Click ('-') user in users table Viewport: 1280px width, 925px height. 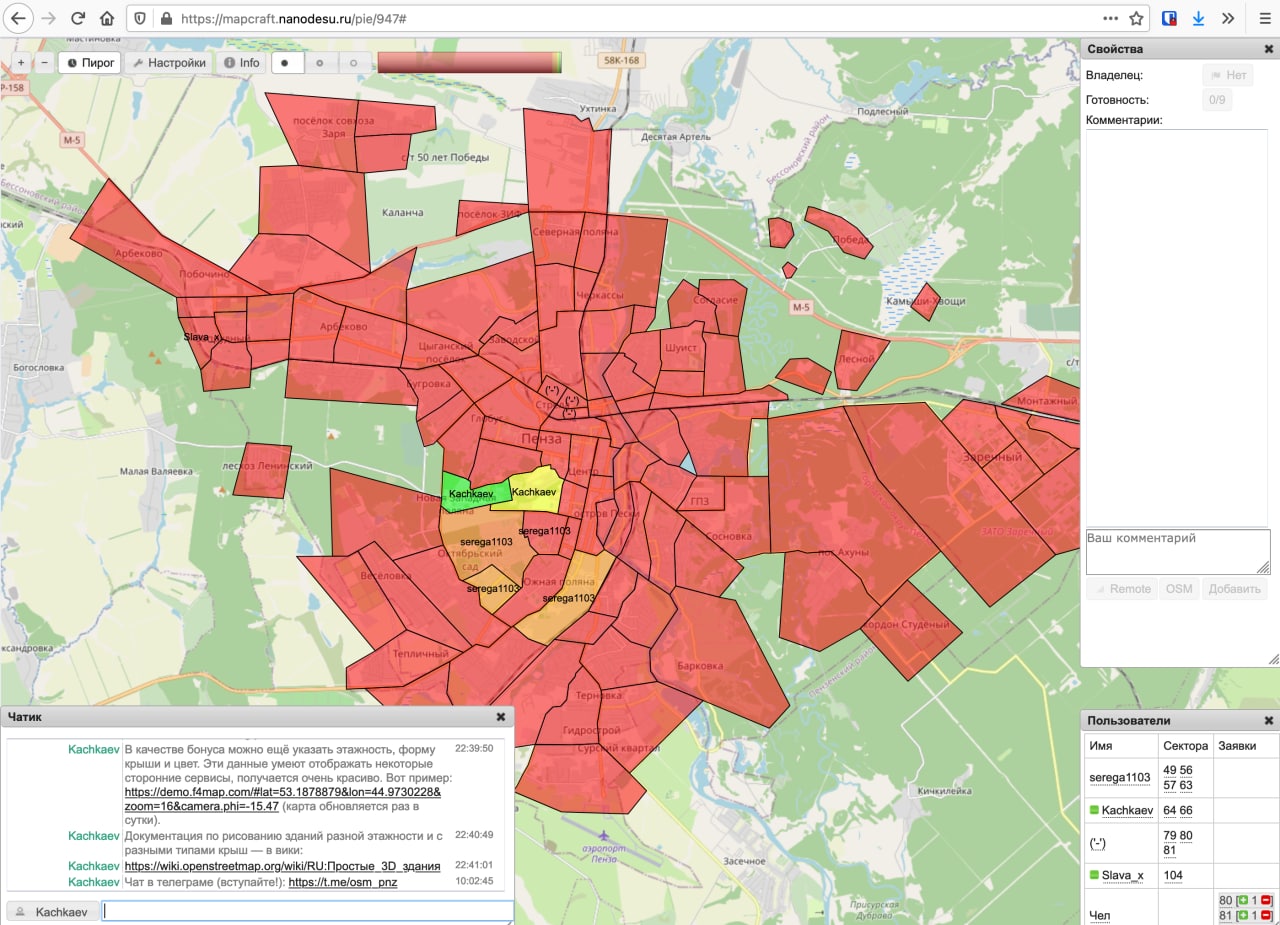coord(1099,843)
